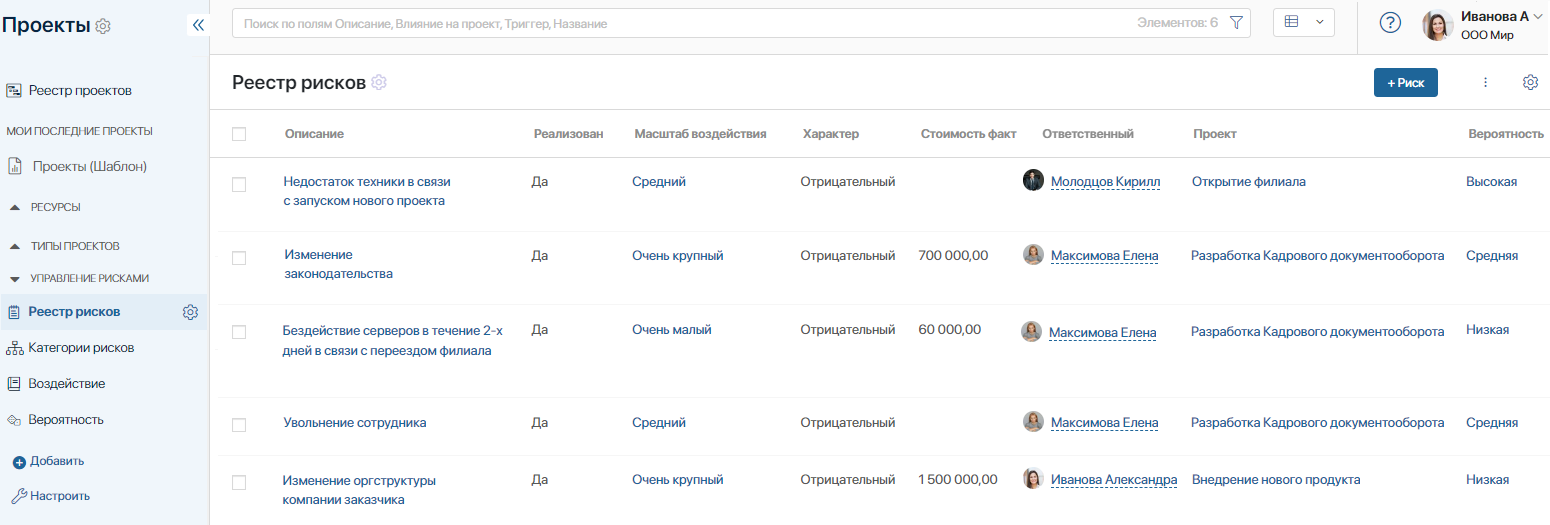
Task: Click the risk search input field
Action: [680, 23]
